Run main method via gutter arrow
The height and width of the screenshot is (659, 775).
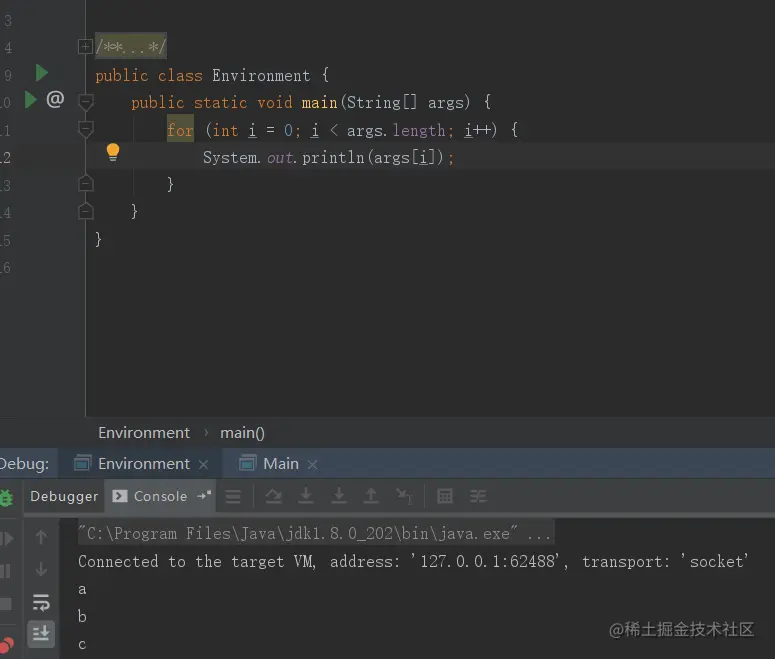(31, 100)
